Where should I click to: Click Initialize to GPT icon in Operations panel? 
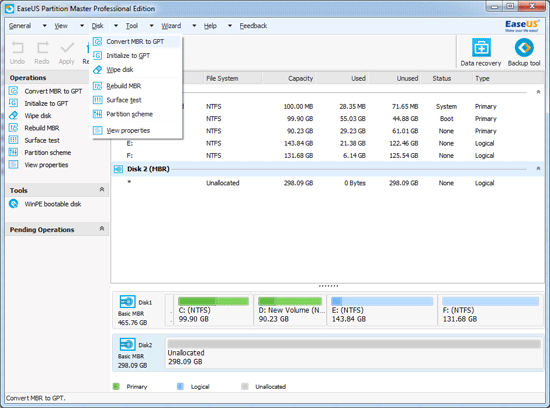tap(13, 103)
